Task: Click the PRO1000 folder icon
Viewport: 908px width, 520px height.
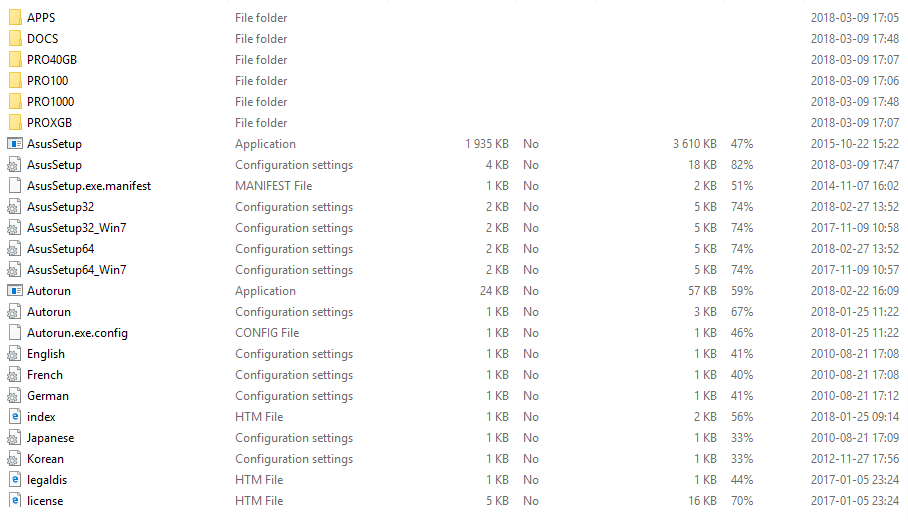Action: coord(15,102)
